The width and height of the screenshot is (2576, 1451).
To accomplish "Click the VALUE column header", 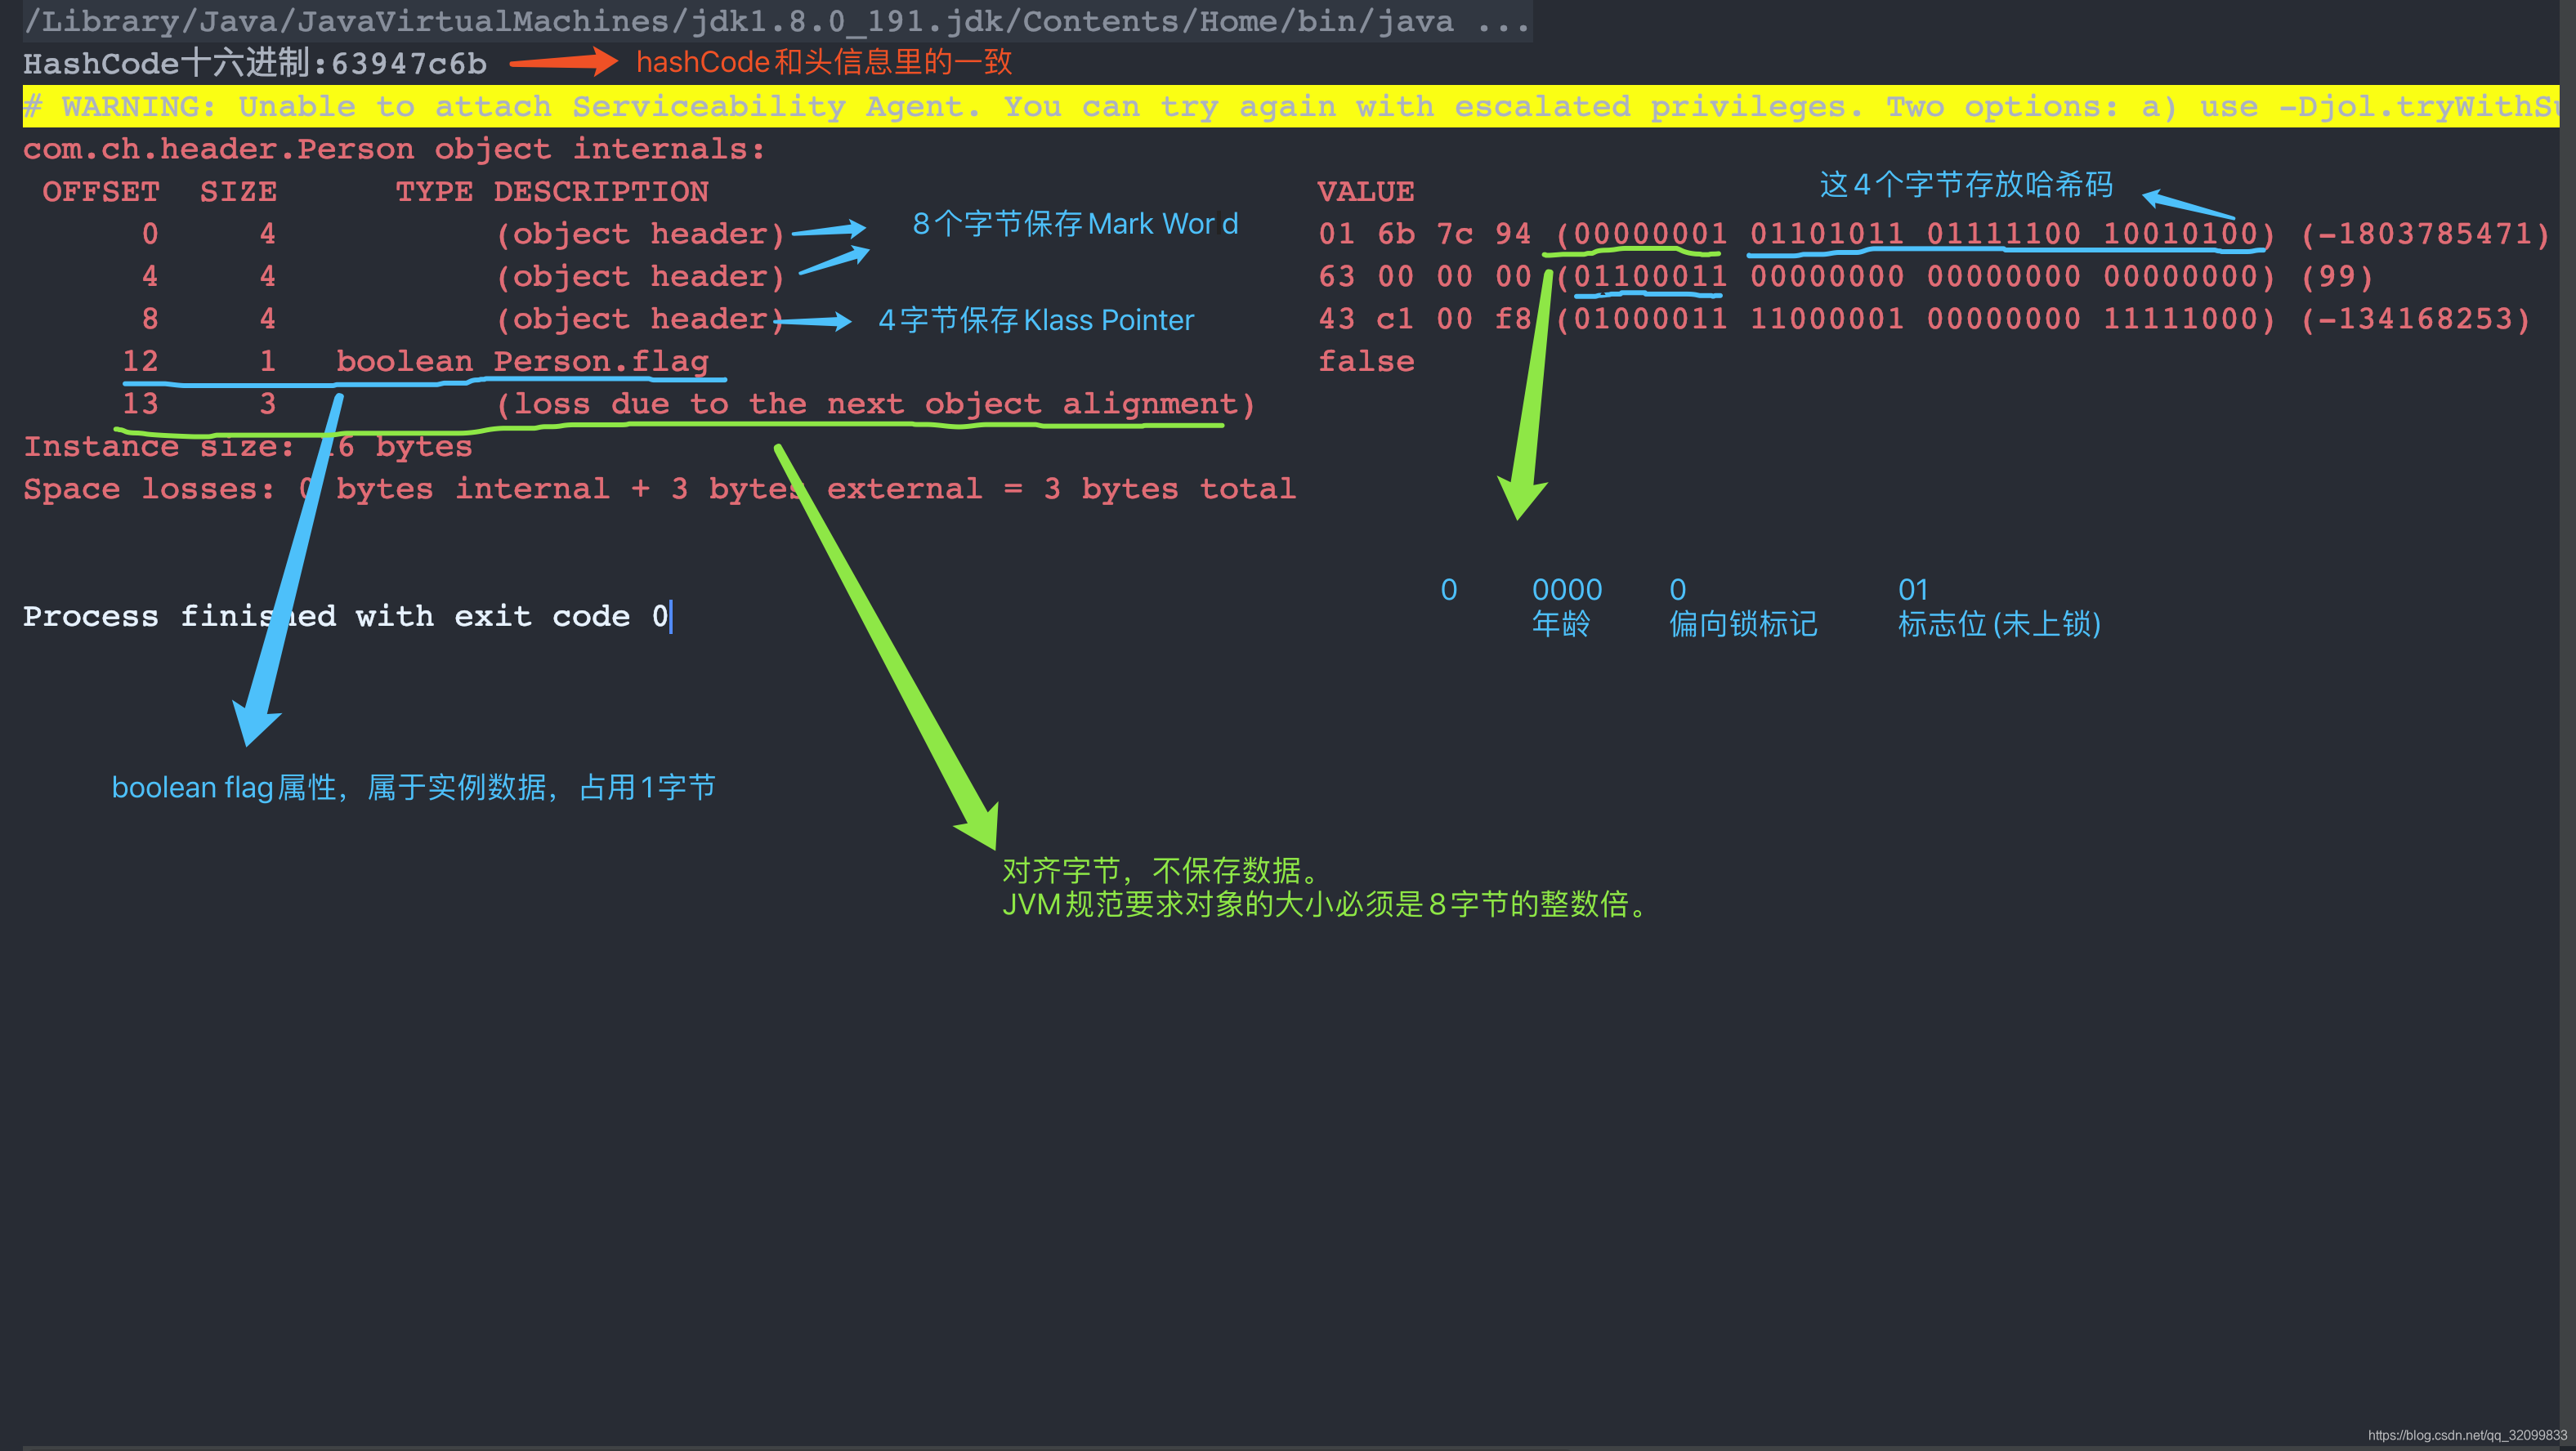I will pos(1365,191).
